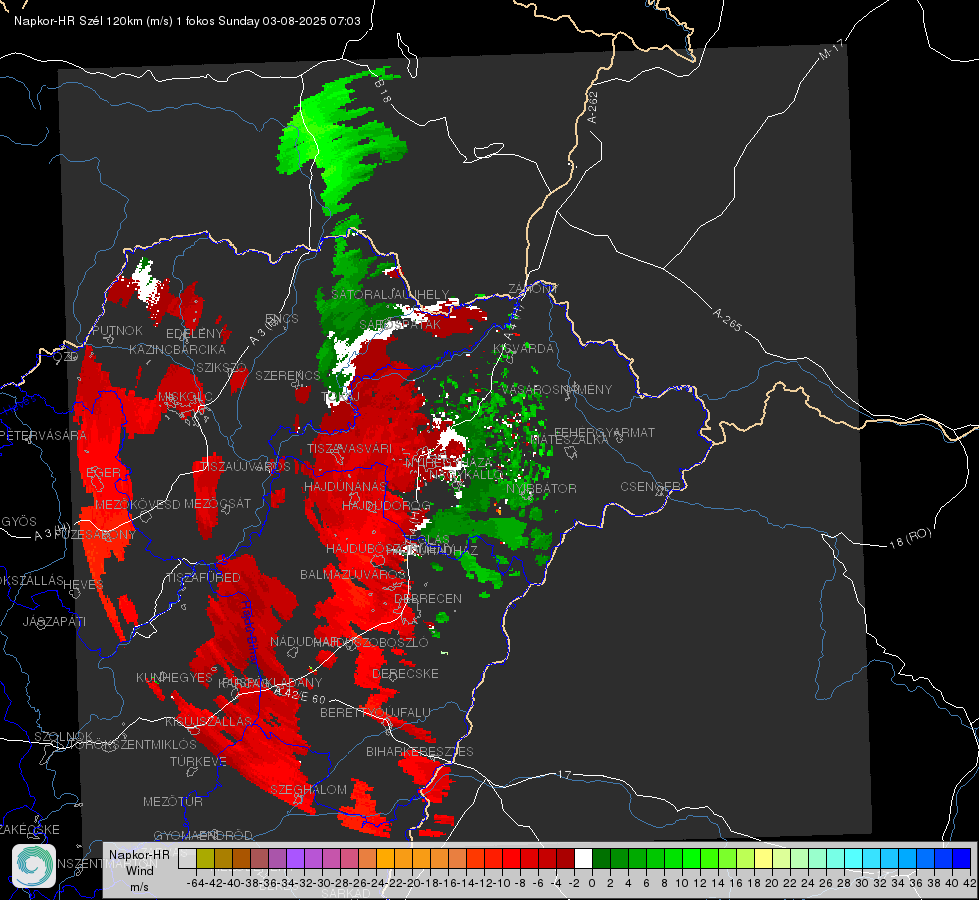The width and height of the screenshot is (979, 900).
Task: Click the SAROSPATAK town label
Action: click(x=400, y=325)
